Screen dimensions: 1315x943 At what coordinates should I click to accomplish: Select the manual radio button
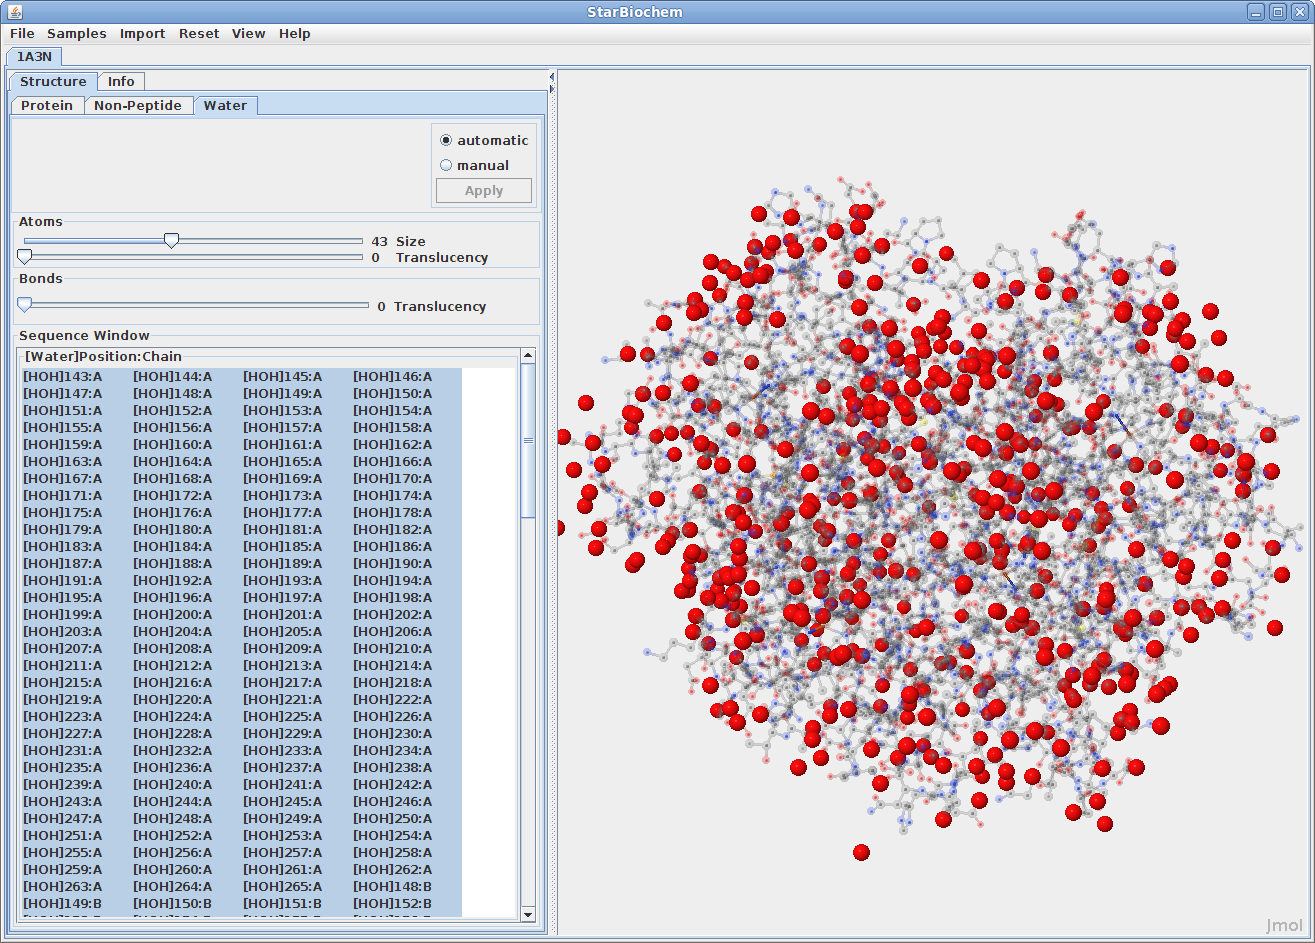point(475,165)
